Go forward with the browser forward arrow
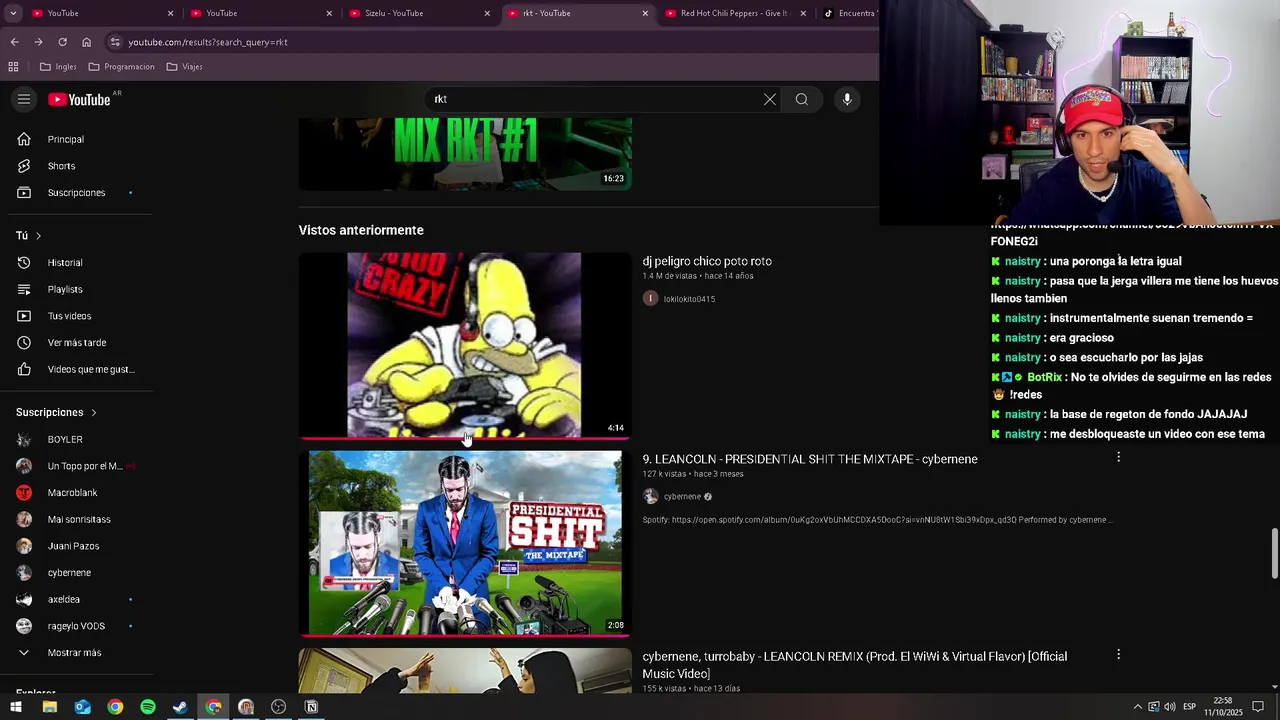Image resolution: width=1280 pixels, height=720 pixels. point(38,42)
